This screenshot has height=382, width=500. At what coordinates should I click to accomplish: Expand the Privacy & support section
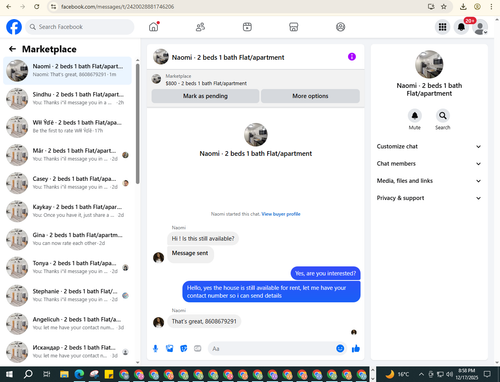429,198
